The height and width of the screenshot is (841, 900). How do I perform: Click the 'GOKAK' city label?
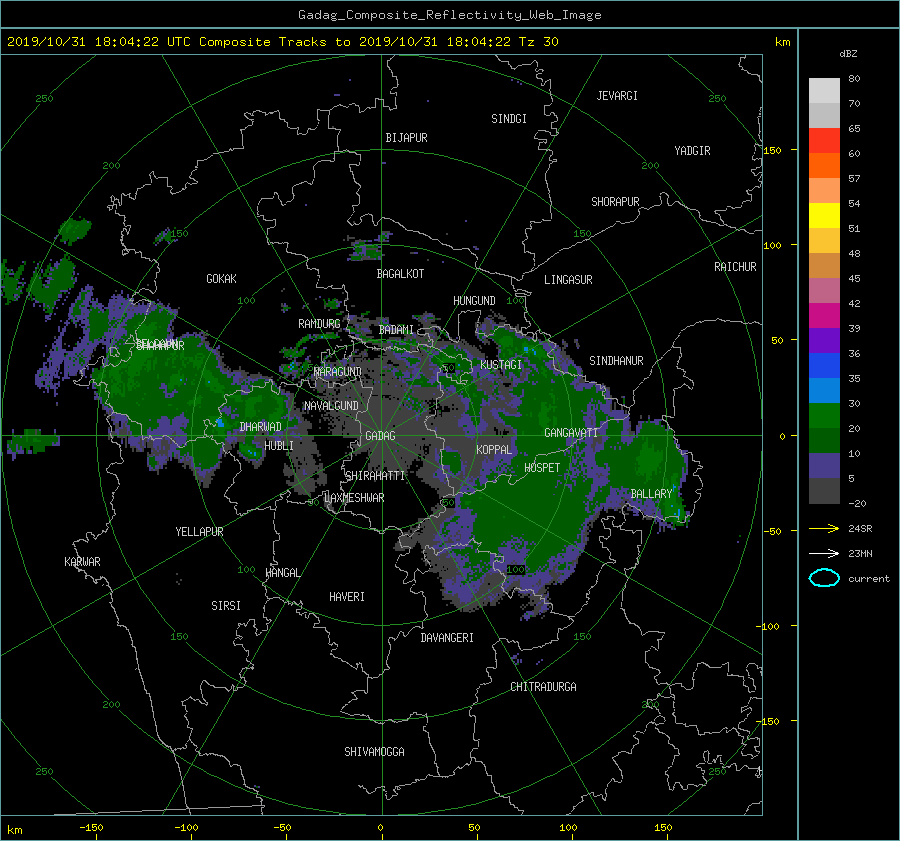pyautogui.click(x=221, y=279)
